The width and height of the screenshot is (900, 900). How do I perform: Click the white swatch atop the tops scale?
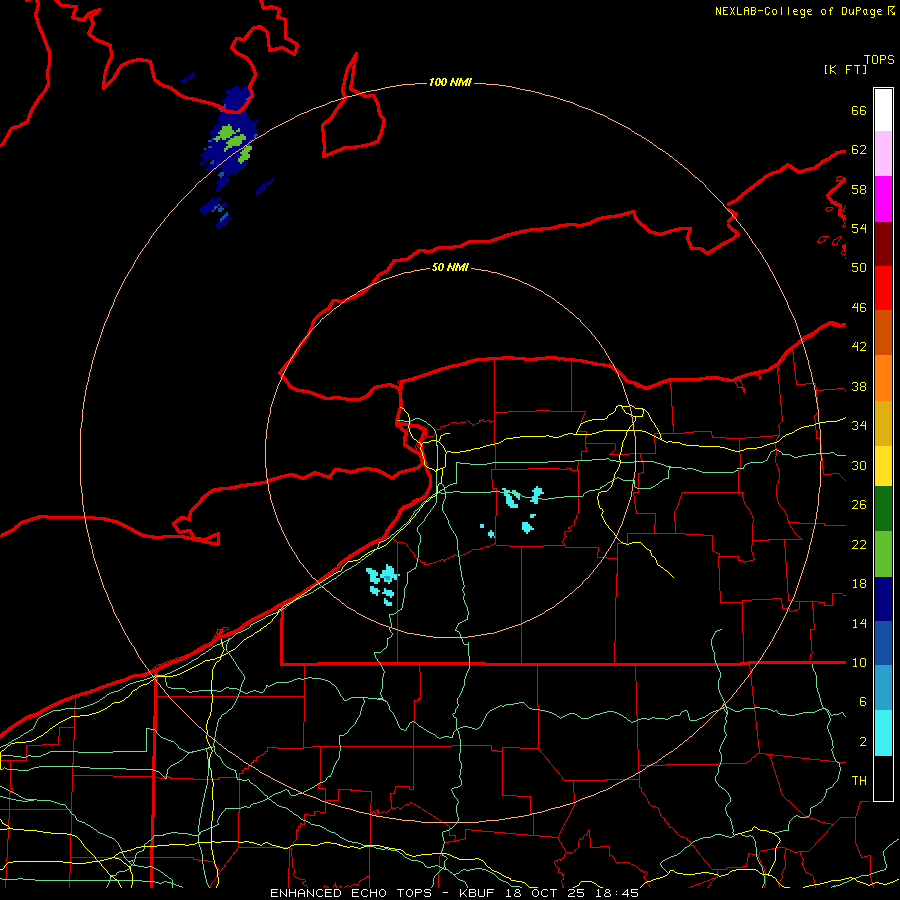pos(883,110)
